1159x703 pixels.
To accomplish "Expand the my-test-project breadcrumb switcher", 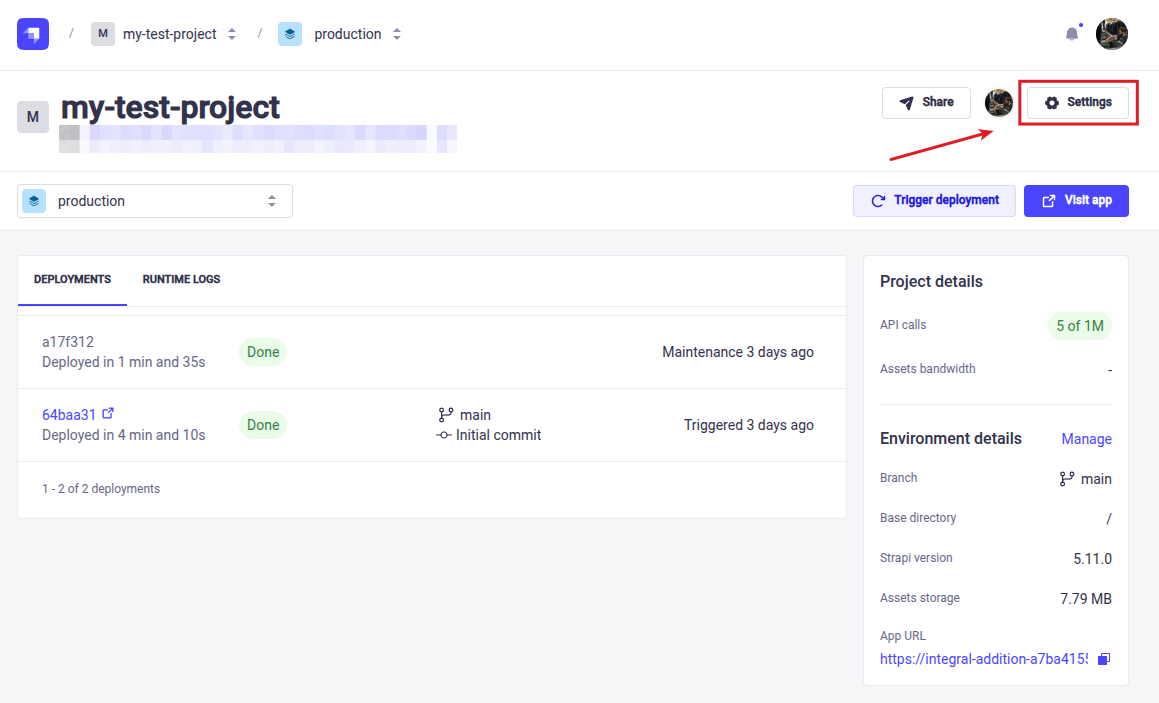I will [x=232, y=34].
